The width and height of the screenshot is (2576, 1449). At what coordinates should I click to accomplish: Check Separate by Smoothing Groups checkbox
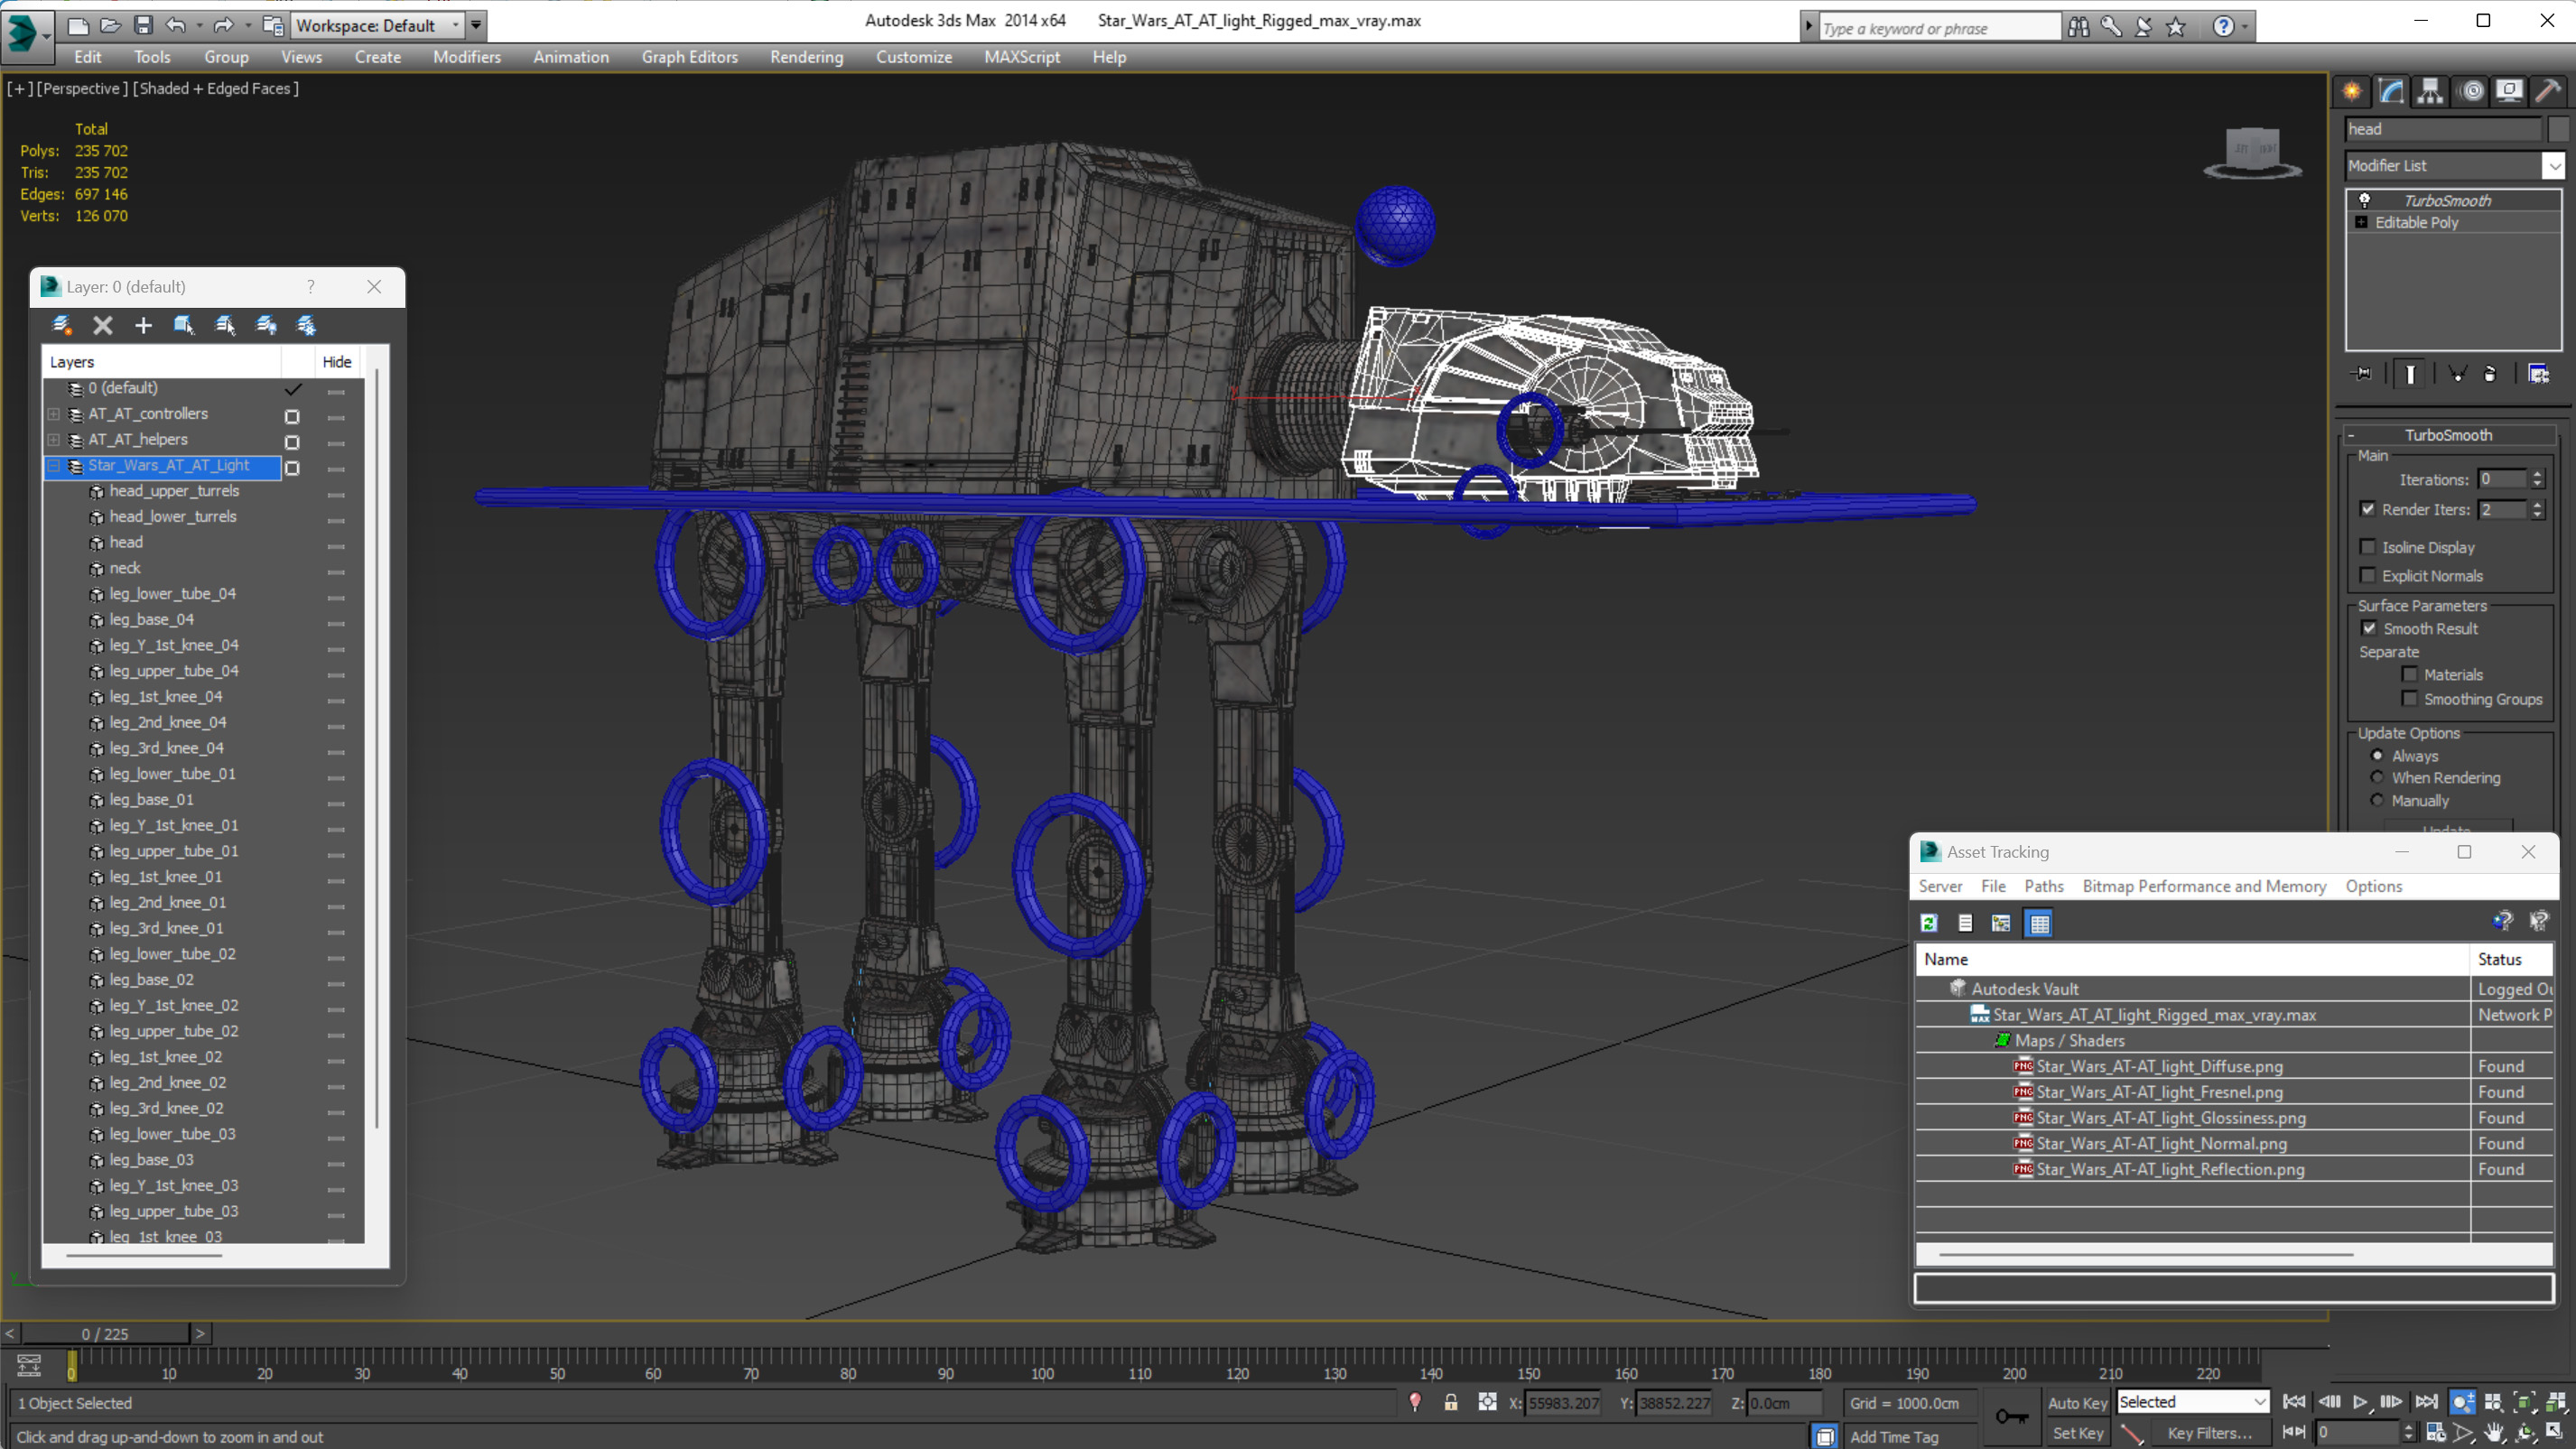(x=2410, y=698)
